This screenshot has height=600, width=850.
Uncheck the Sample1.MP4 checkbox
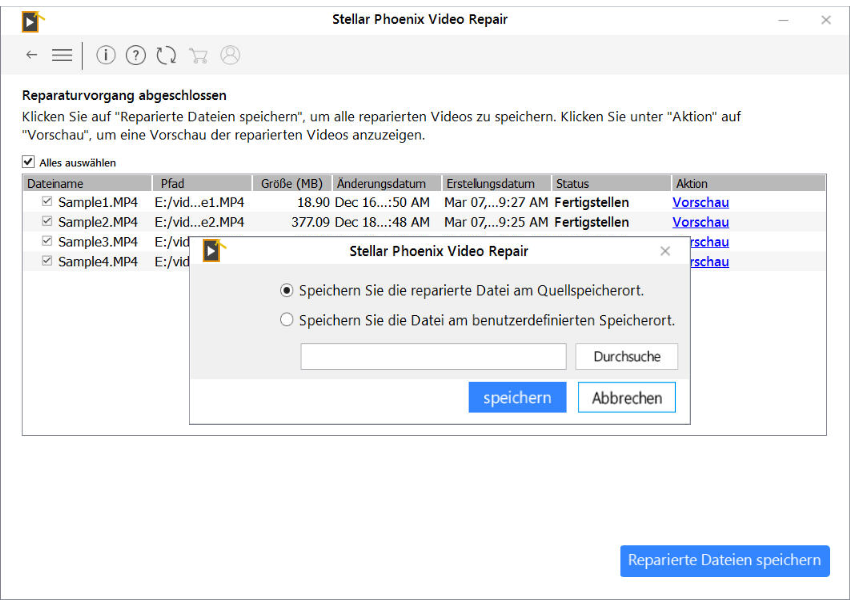(47, 202)
